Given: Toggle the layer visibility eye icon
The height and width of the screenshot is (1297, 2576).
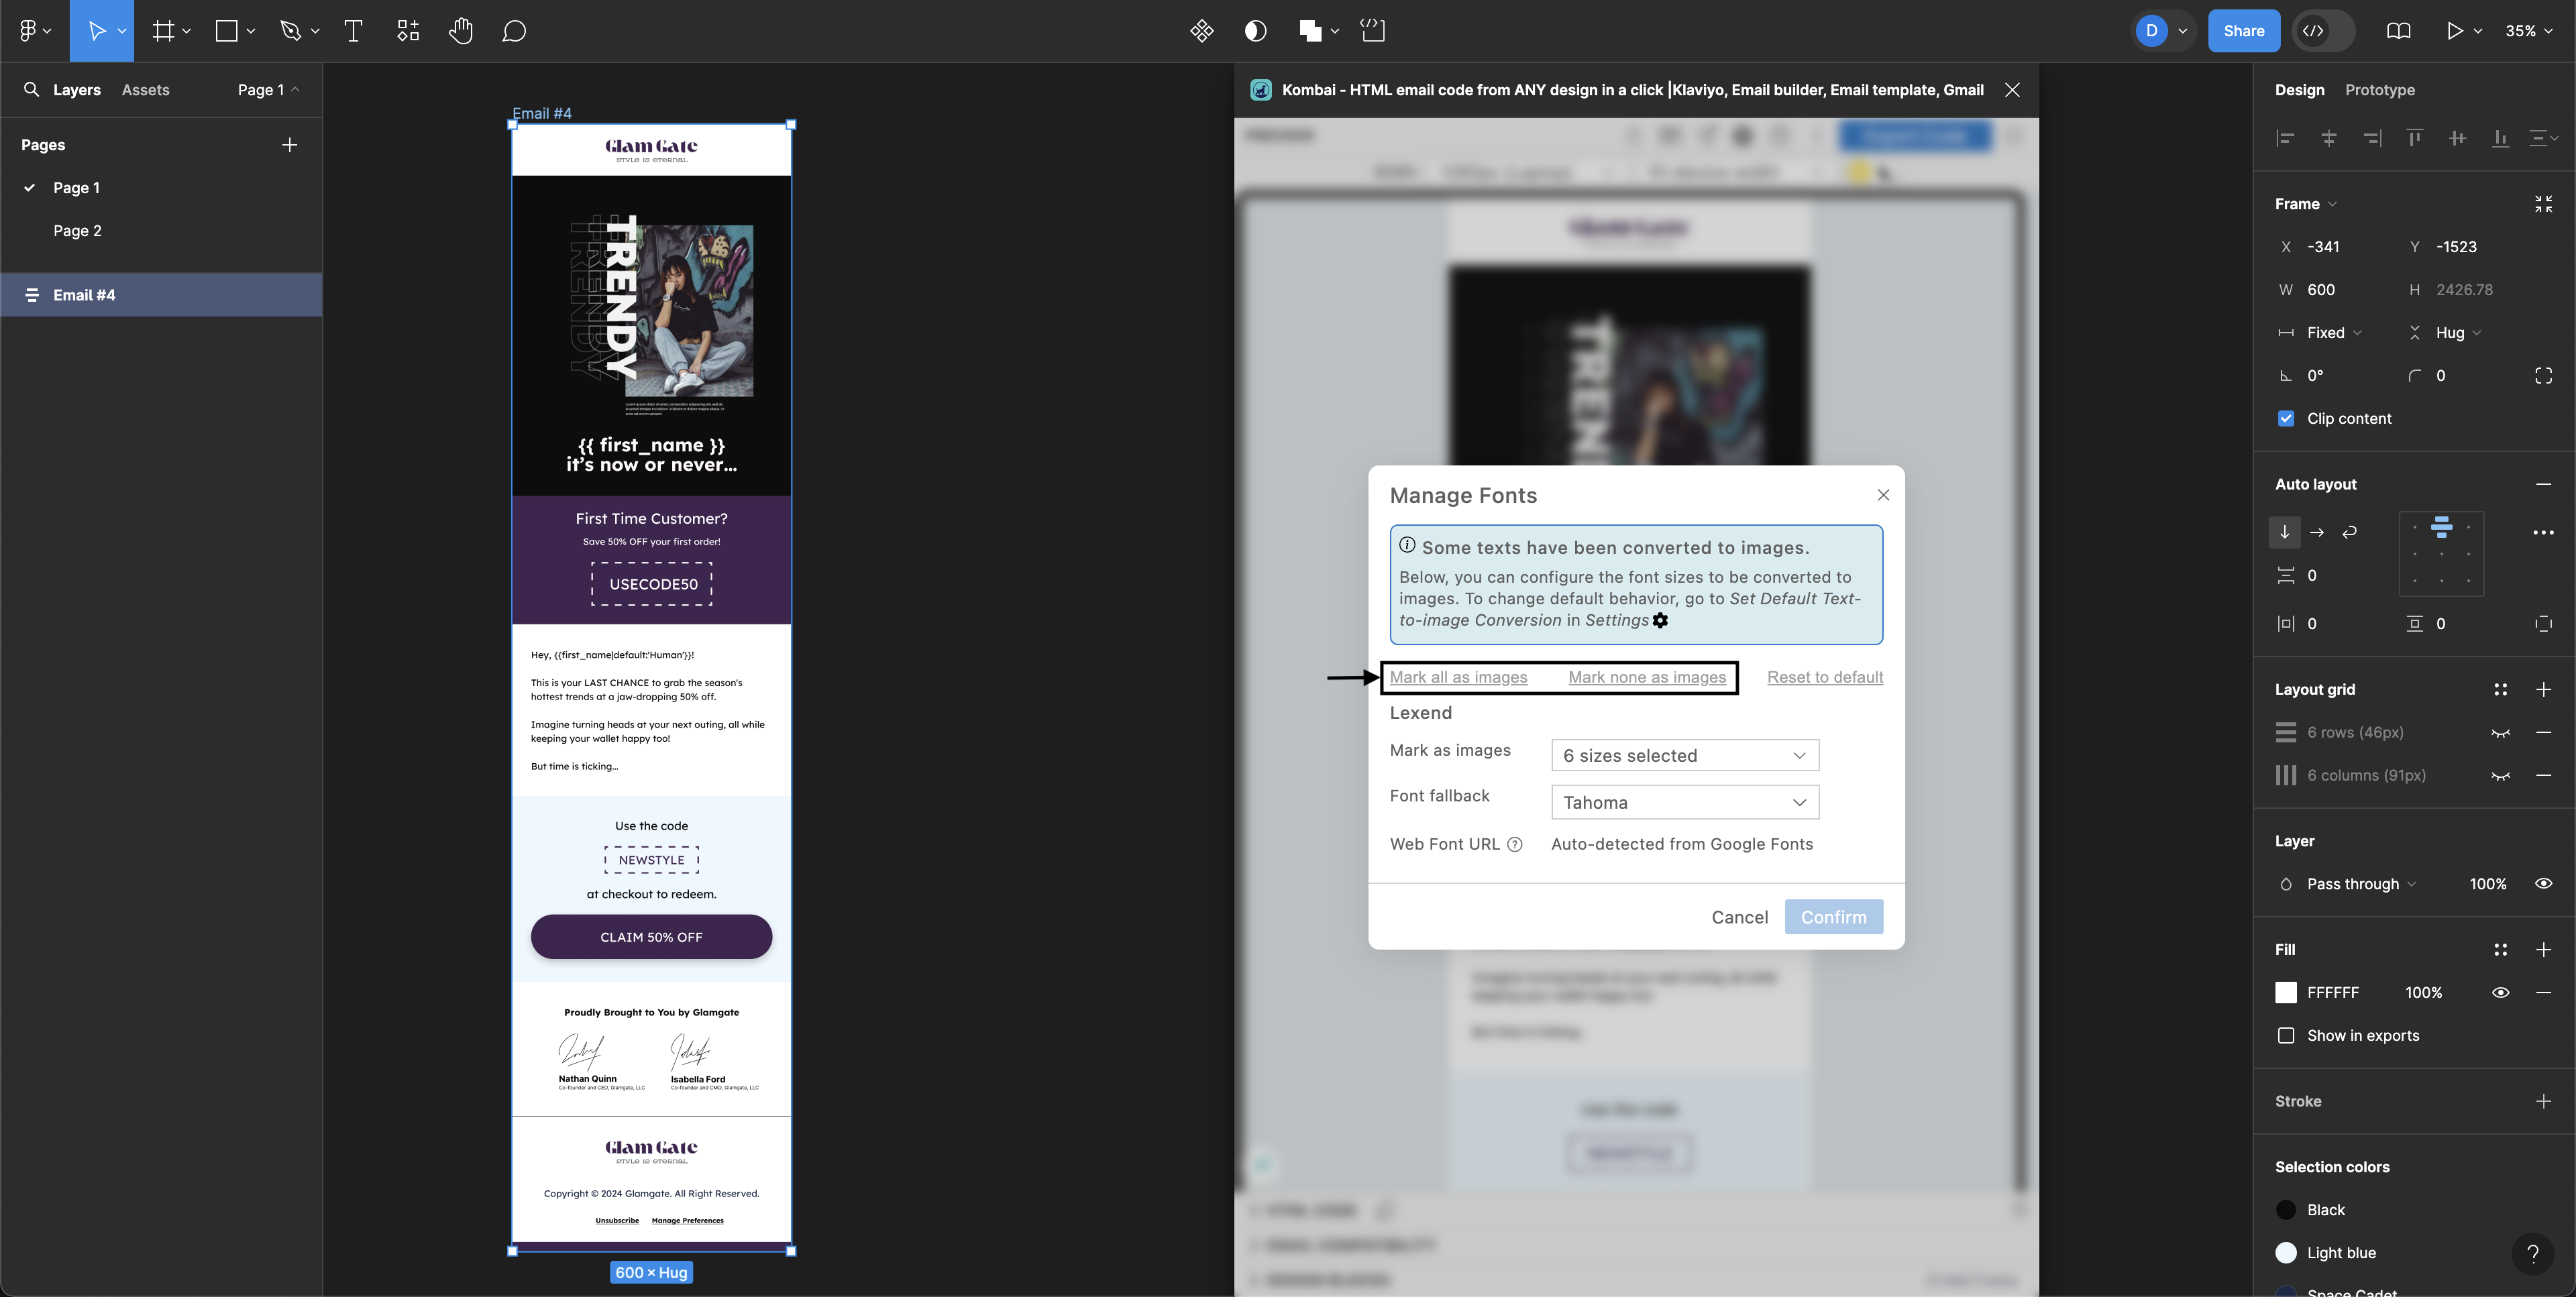Looking at the screenshot, I should click(2543, 883).
